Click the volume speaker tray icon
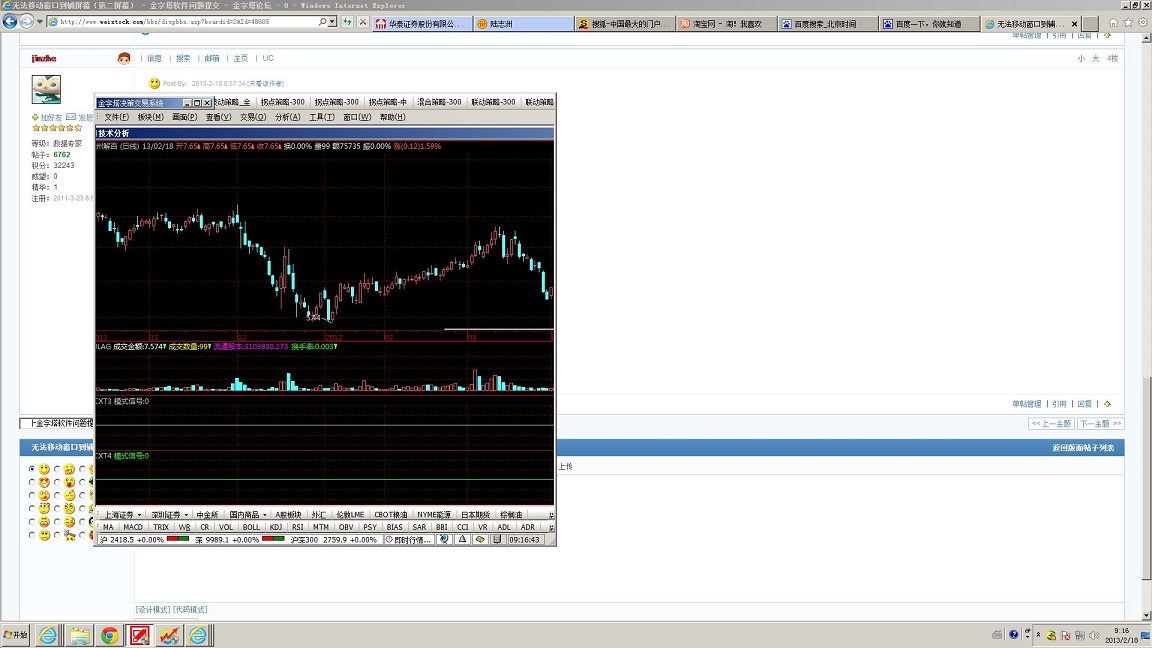The image size is (1152, 648). pos(1093,635)
